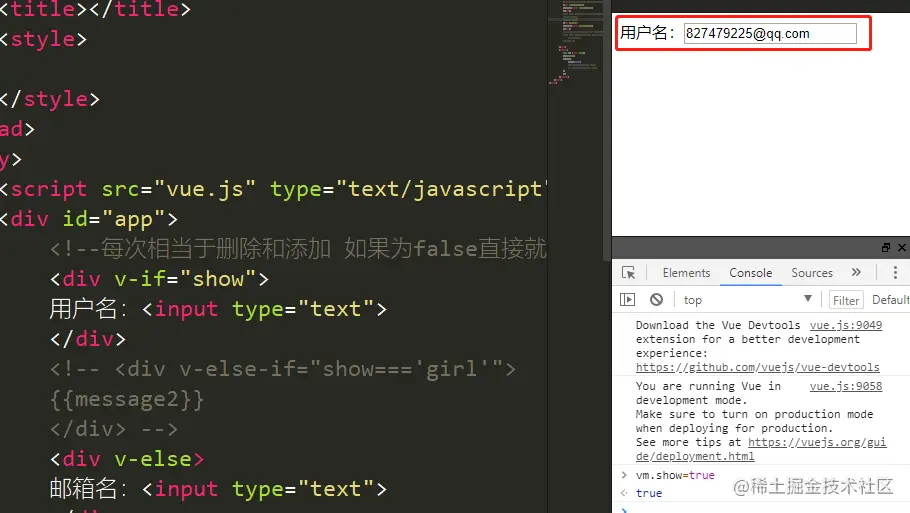Open the vuejs.org deployment guide link
The image size is (910, 513).
pos(761,449)
